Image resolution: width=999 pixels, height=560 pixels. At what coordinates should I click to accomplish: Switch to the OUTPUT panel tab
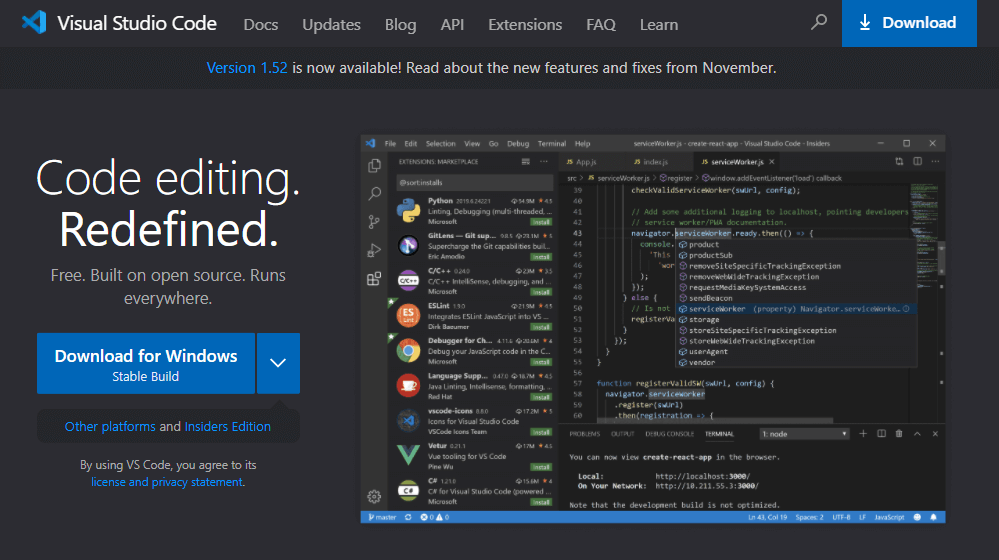[x=622, y=434]
